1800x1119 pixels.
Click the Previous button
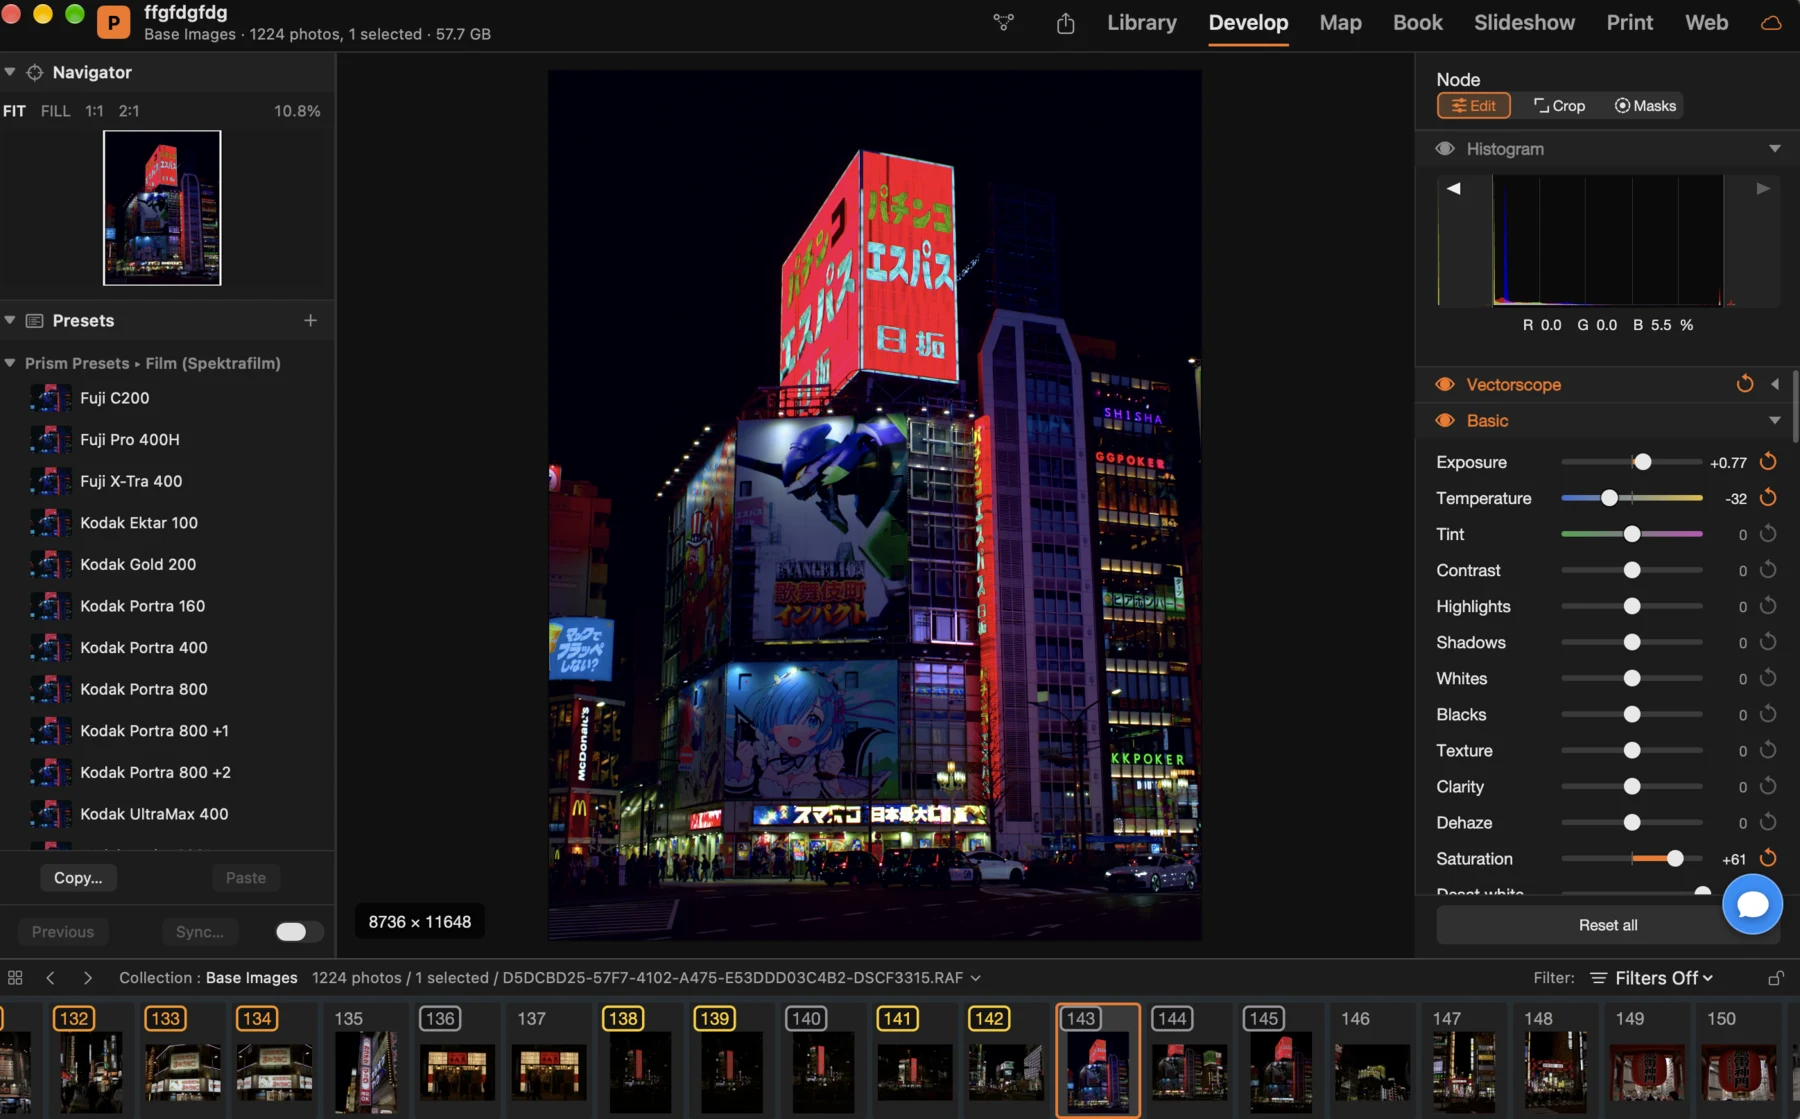tap(63, 932)
